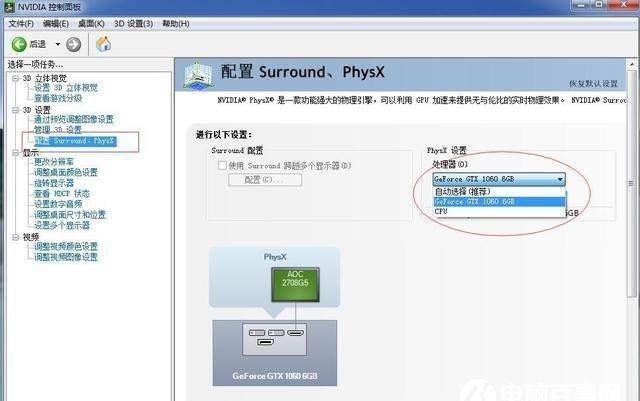Open the Back history dropdown arrow
The height and width of the screenshot is (401, 640).
(x=58, y=44)
